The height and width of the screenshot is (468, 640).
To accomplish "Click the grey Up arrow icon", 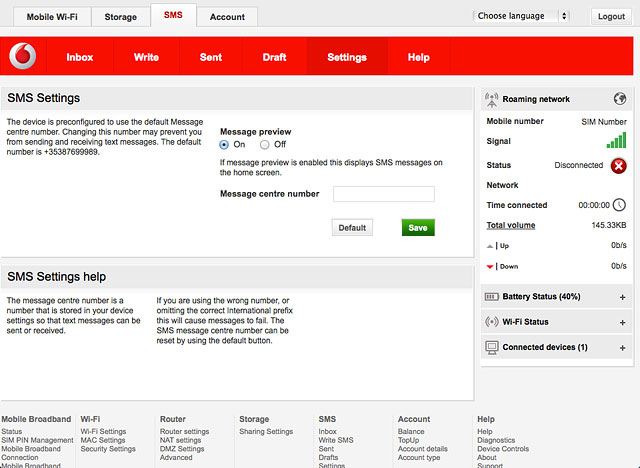I will [490, 246].
